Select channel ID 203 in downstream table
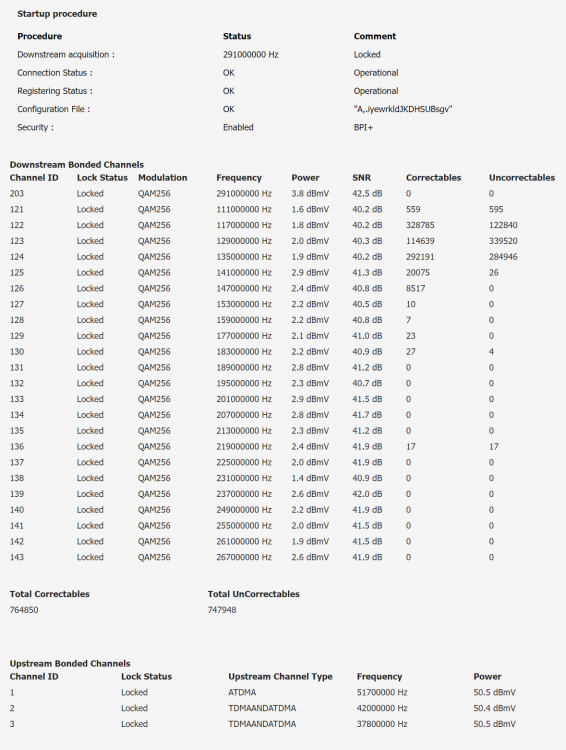This screenshot has width=566, height=750. pos(17,193)
